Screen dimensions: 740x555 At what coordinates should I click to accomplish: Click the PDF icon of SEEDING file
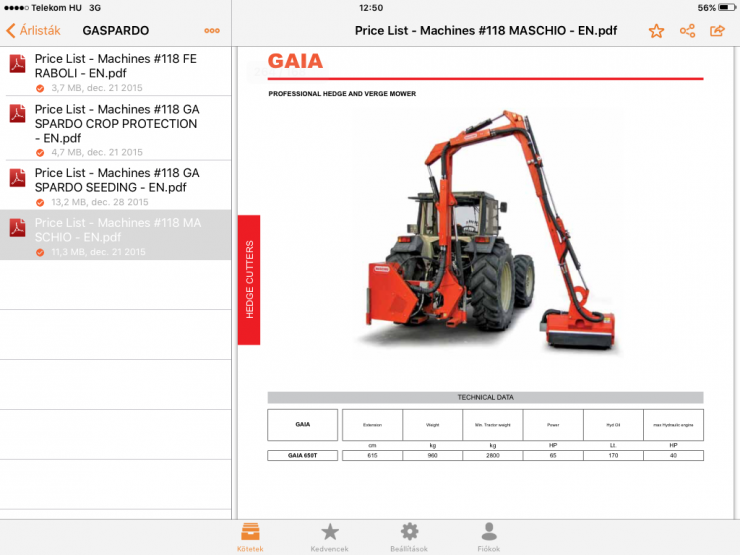click(x=17, y=177)
